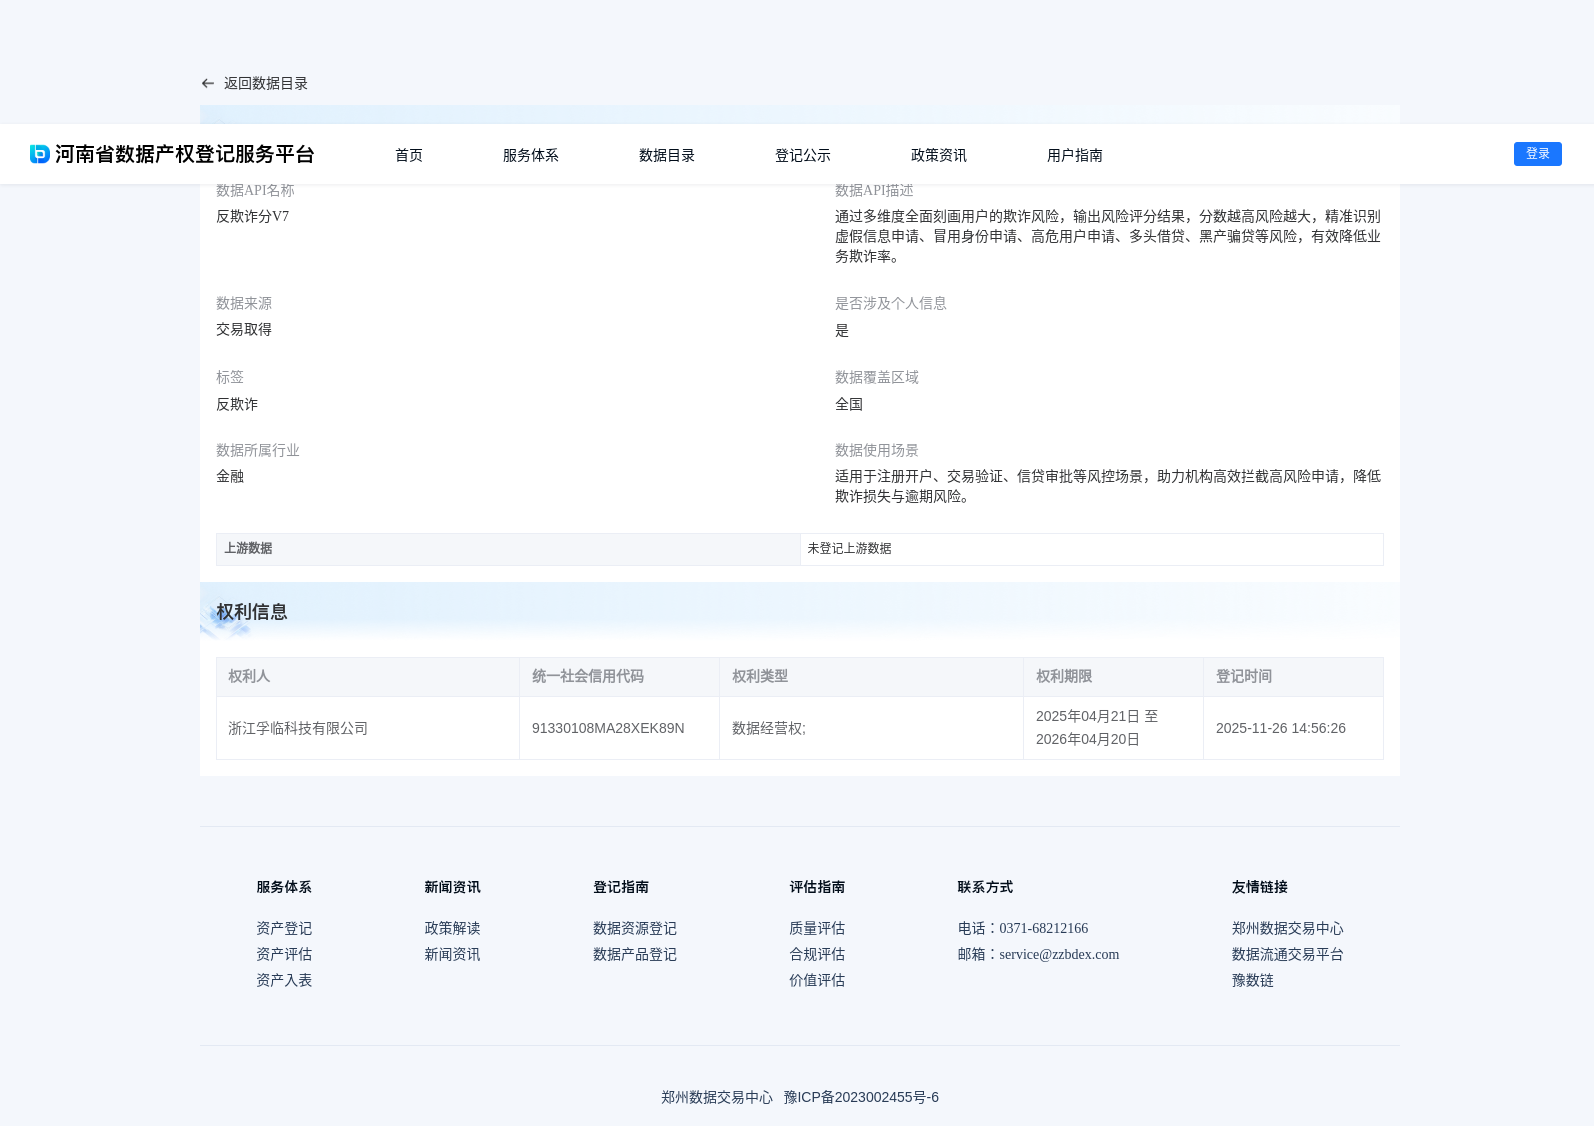Click data source value 交易取得
Viewport: 1594px width, 1126px height.
(244, 330)
